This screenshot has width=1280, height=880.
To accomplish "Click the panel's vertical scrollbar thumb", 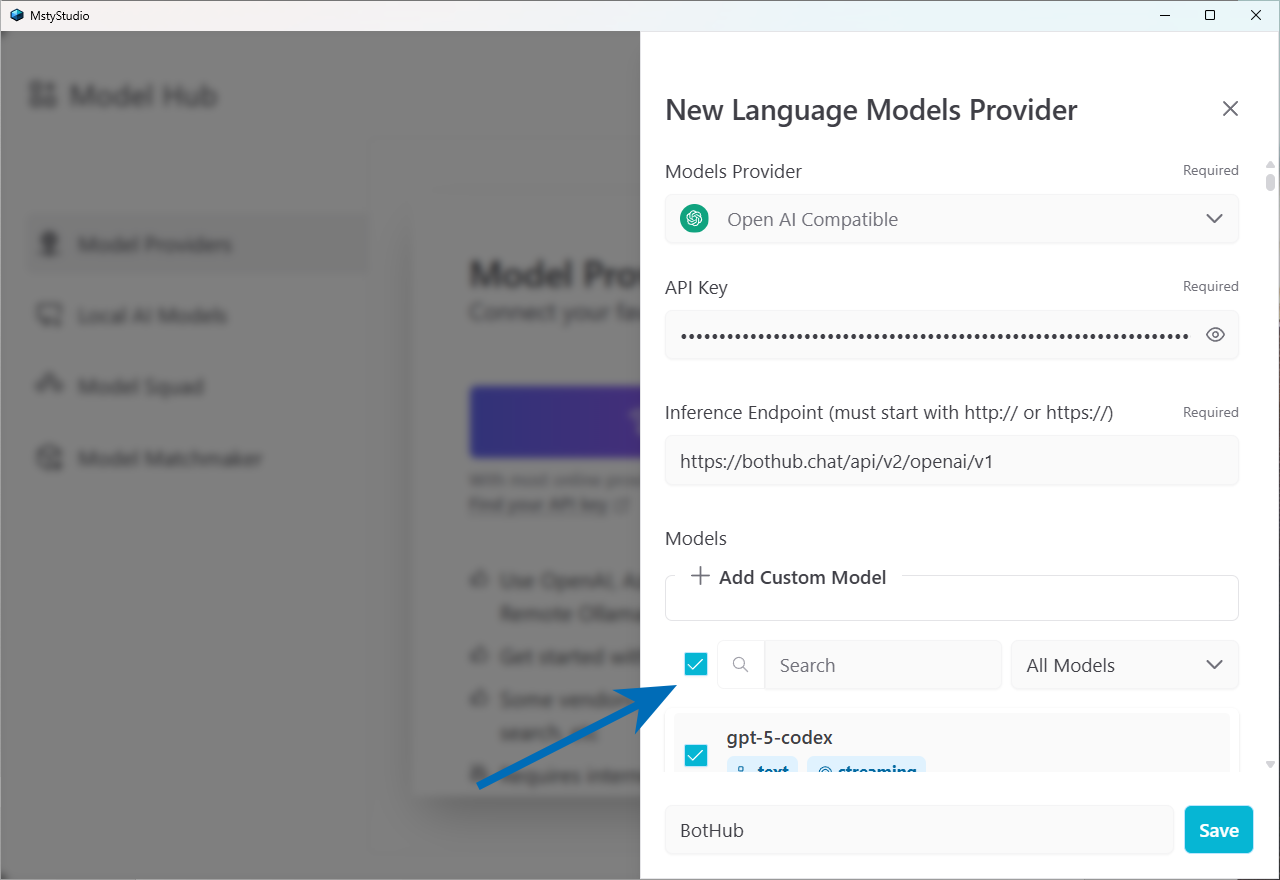I will point(1270,181).
